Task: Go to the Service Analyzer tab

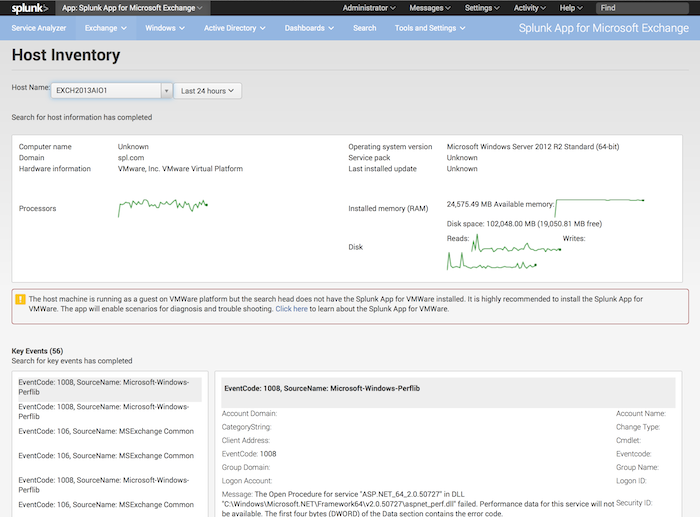Action: click(39, 28)
